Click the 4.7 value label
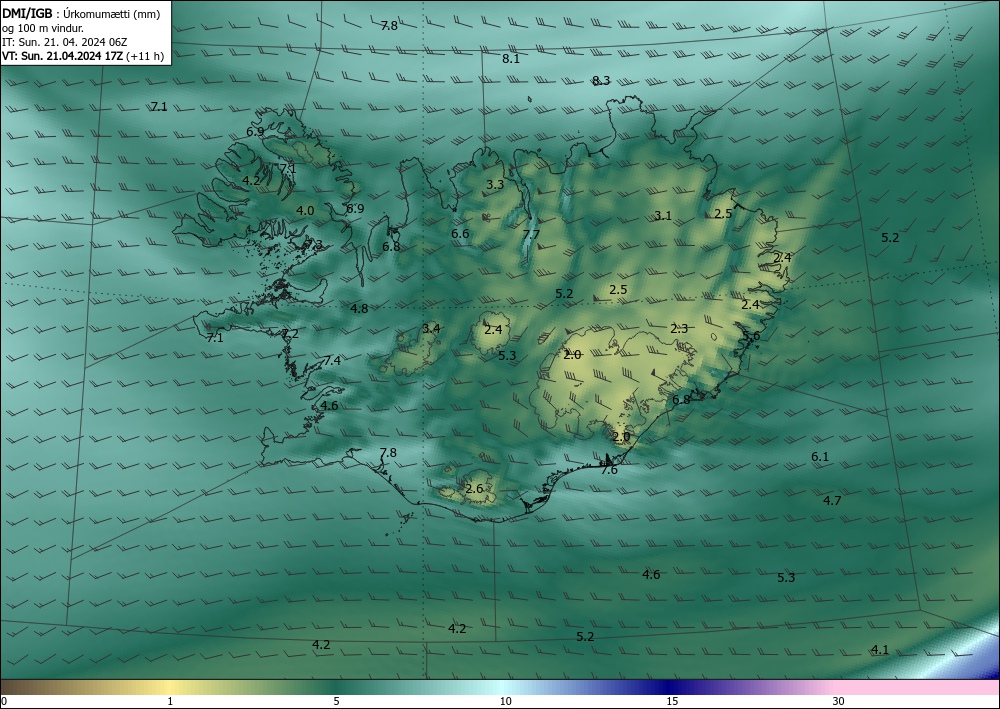Image resolution: width=1000 pixels, height=709 pixels. [832, 501]
